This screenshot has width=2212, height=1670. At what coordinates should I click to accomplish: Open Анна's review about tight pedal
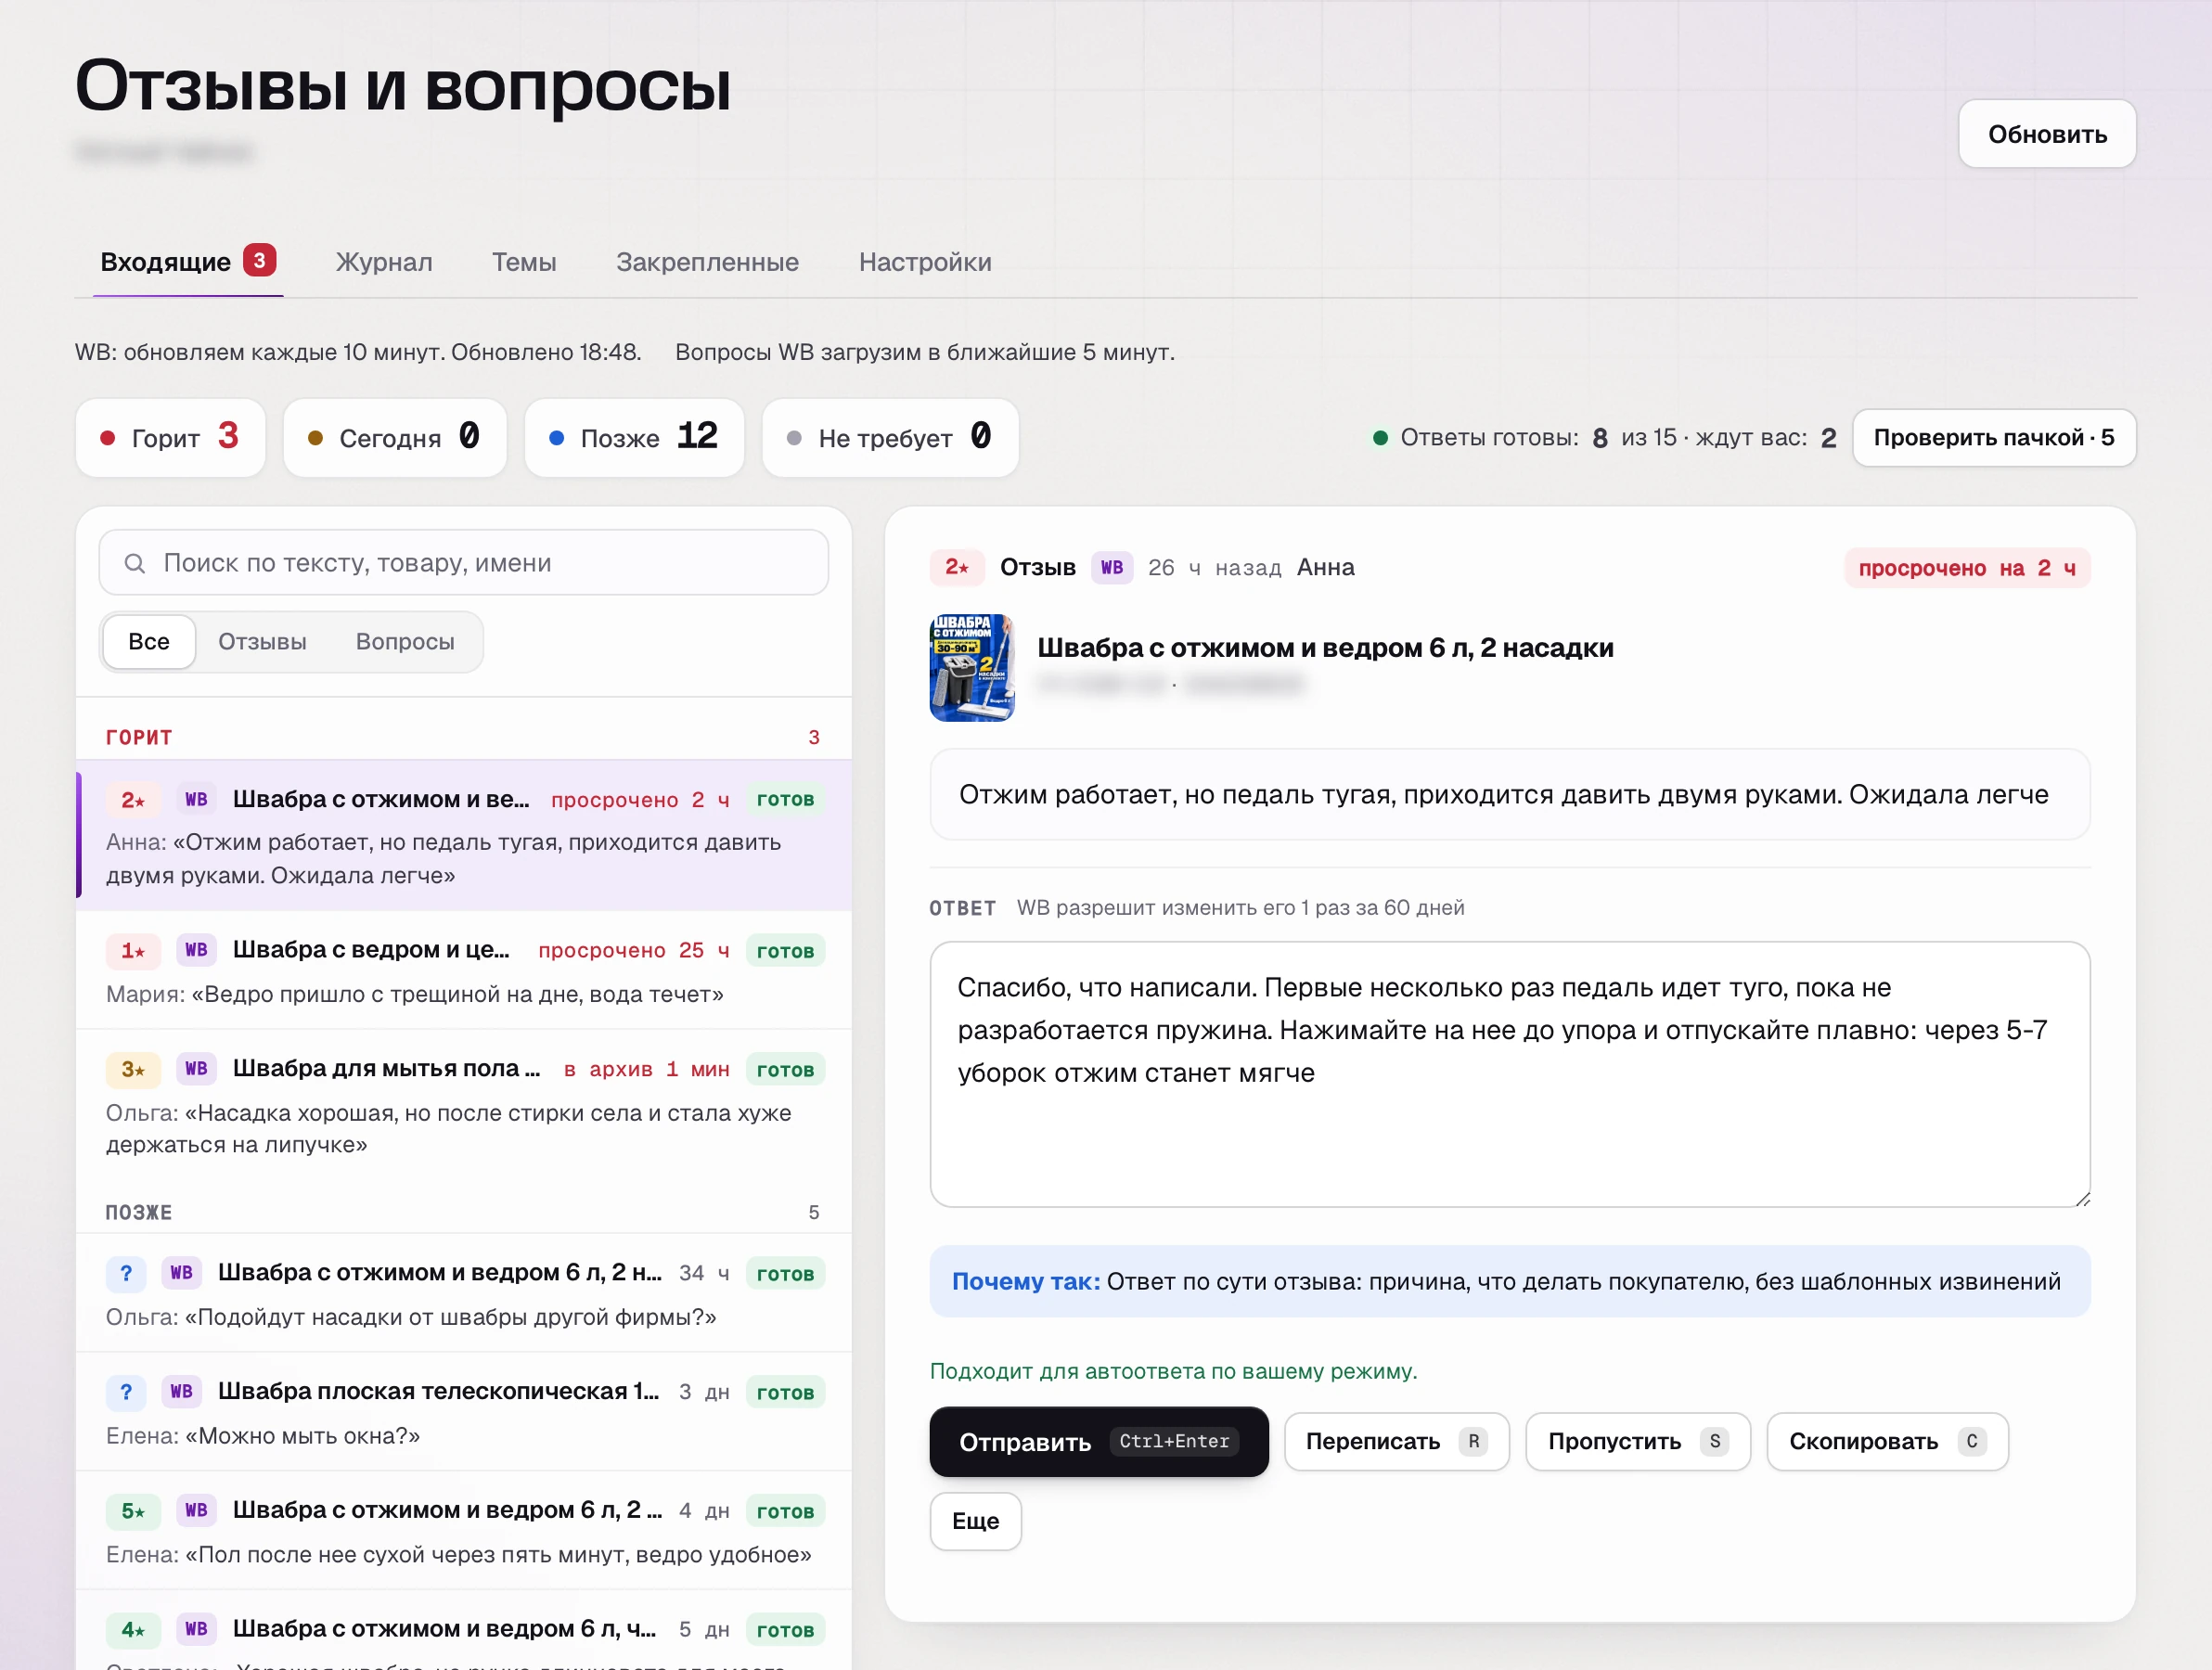click(x=464, y=834)
